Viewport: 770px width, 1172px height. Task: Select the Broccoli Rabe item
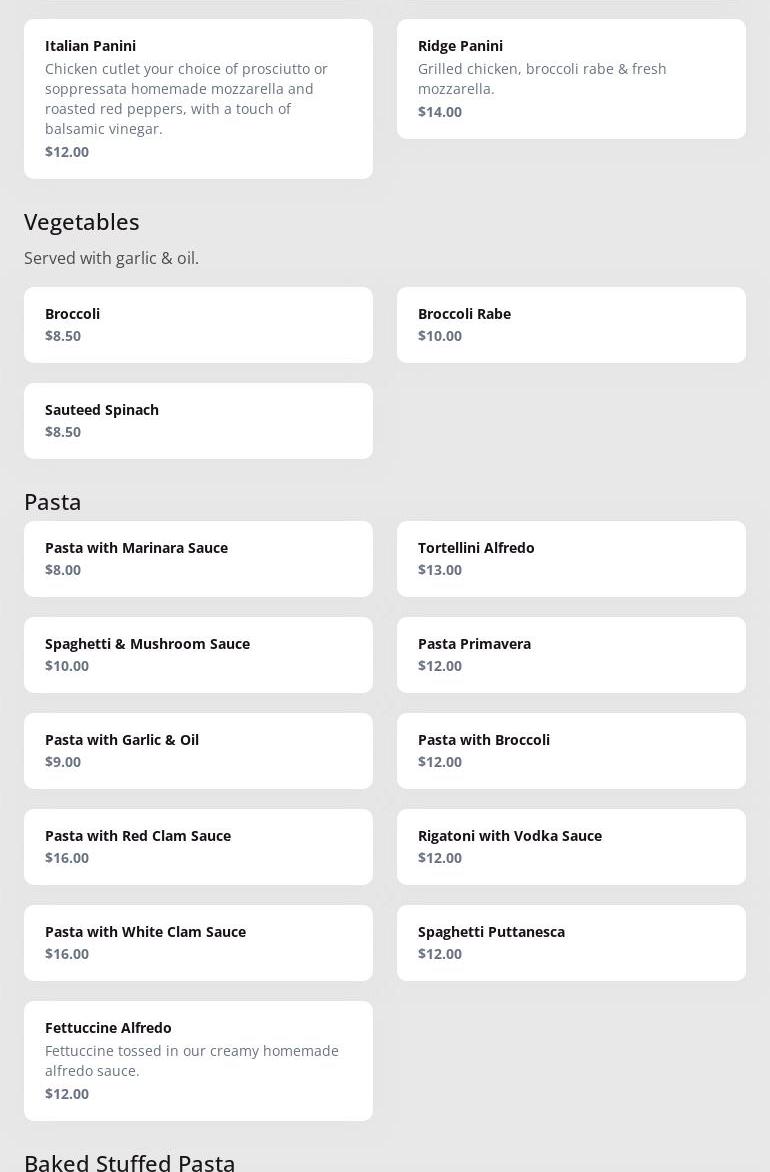pos(571,324)
